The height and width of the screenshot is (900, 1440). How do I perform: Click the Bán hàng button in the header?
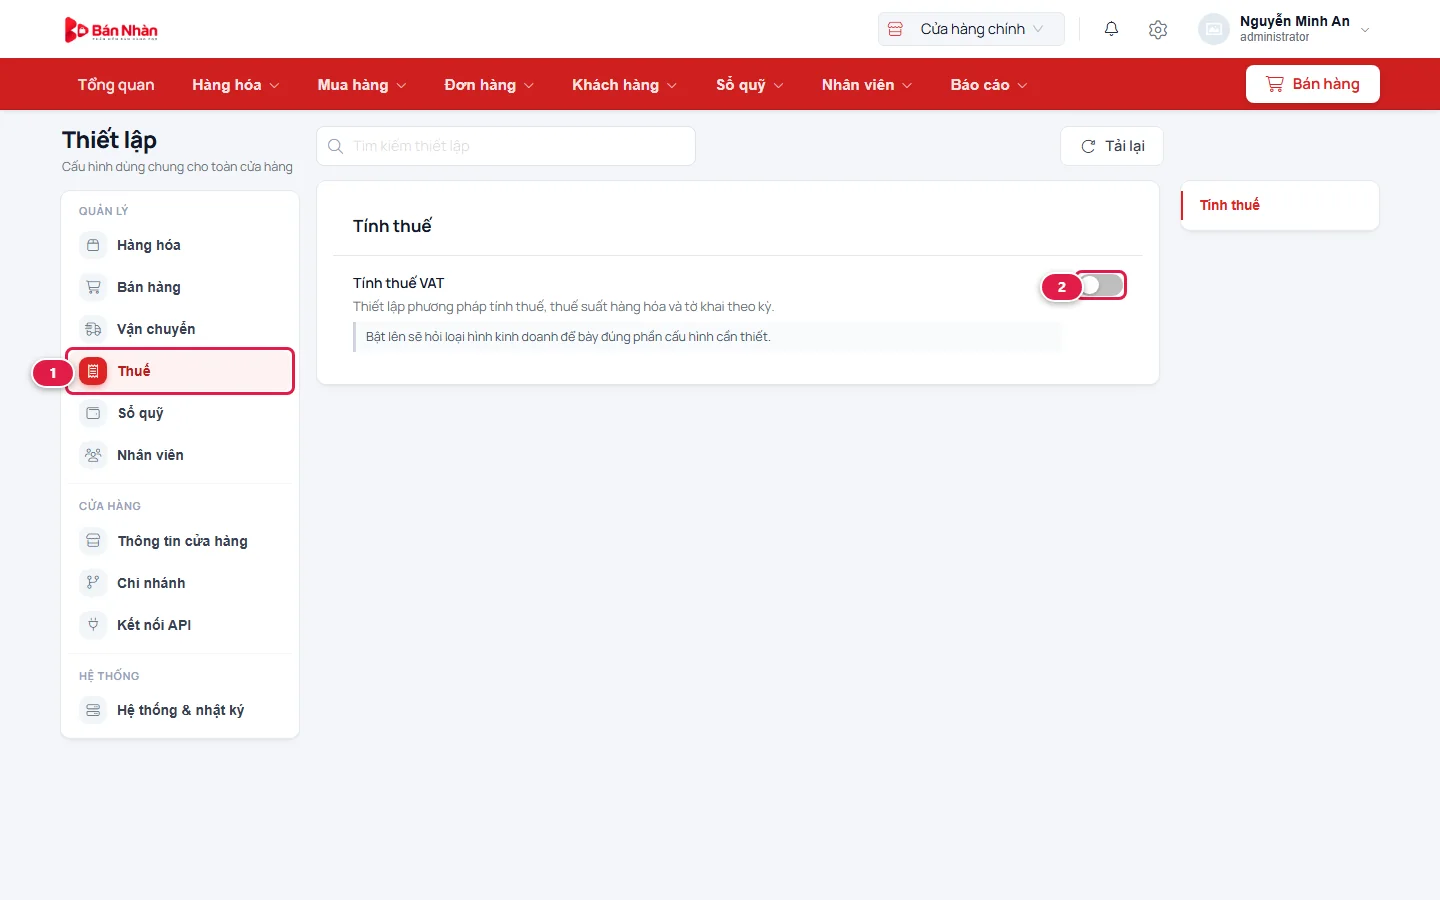[x=1312, y=84]
